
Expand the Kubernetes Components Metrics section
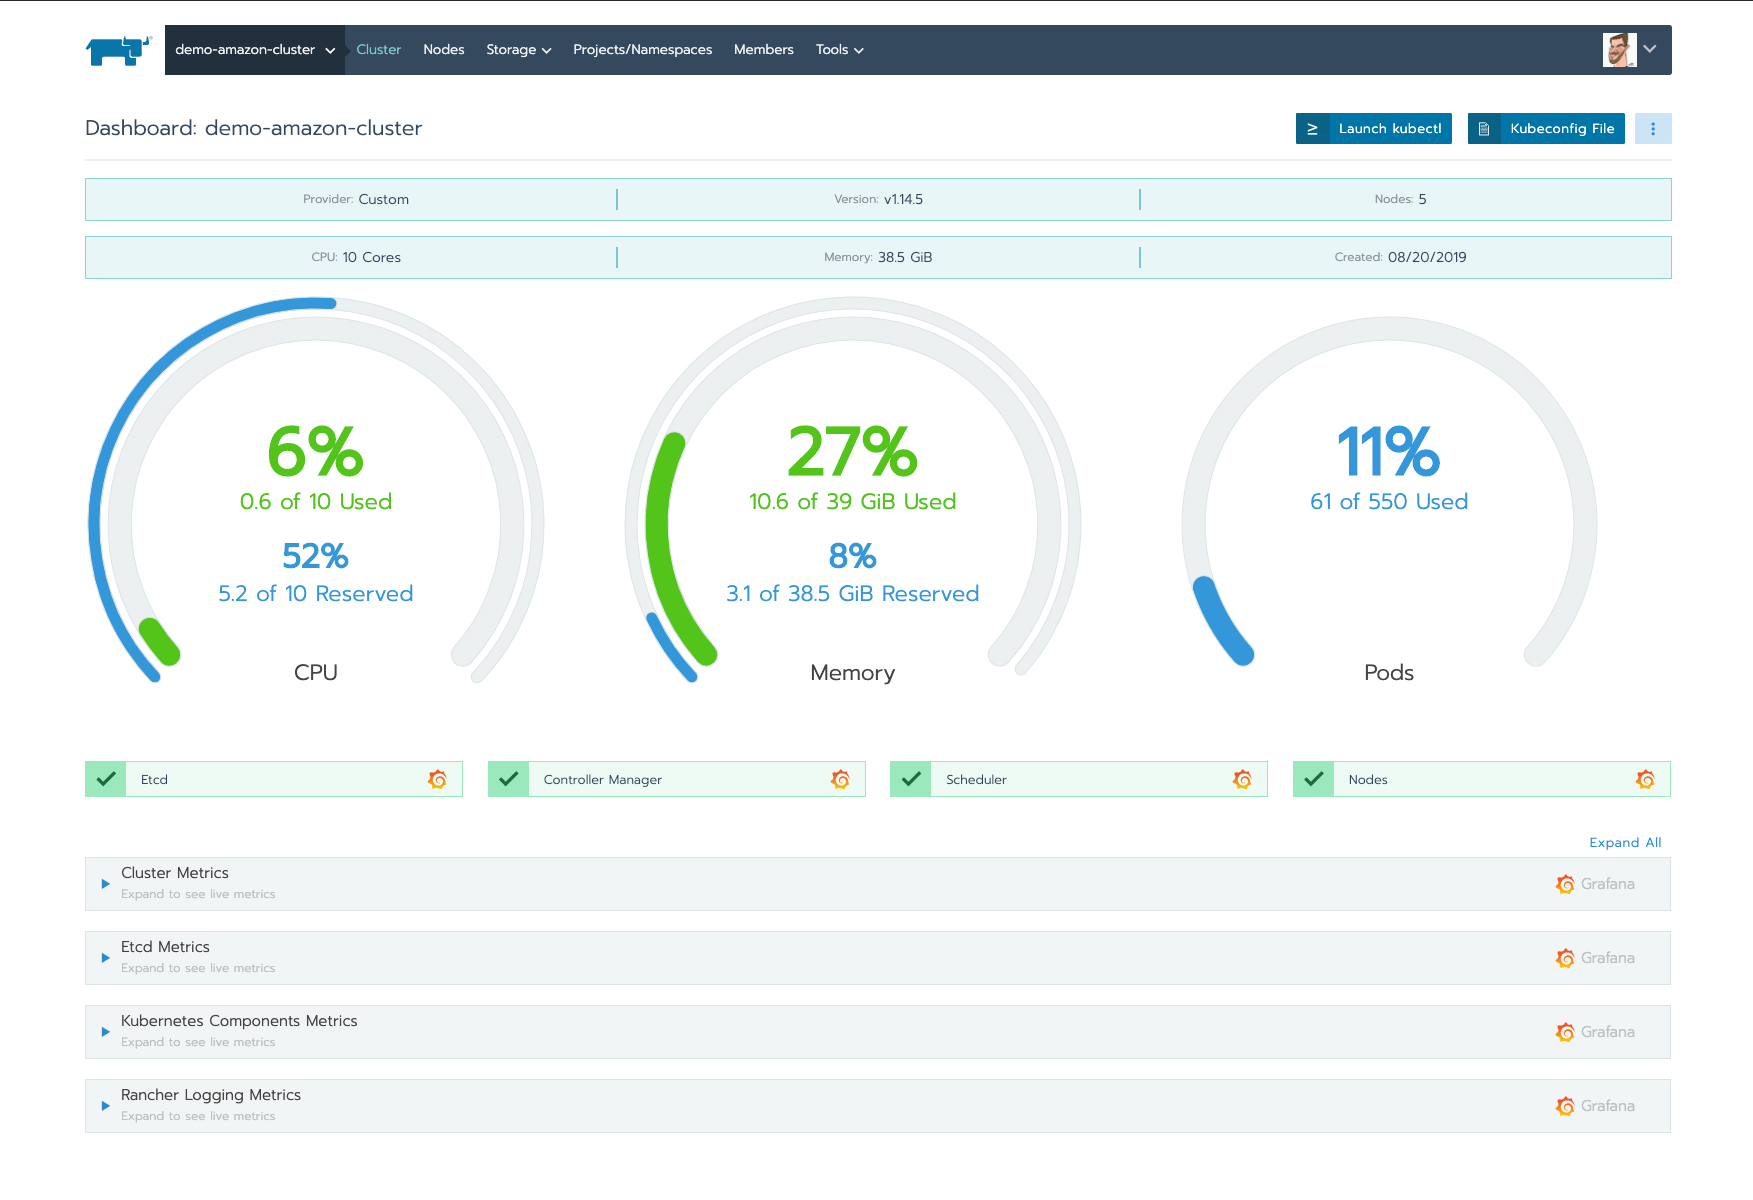pos(105,1032)
